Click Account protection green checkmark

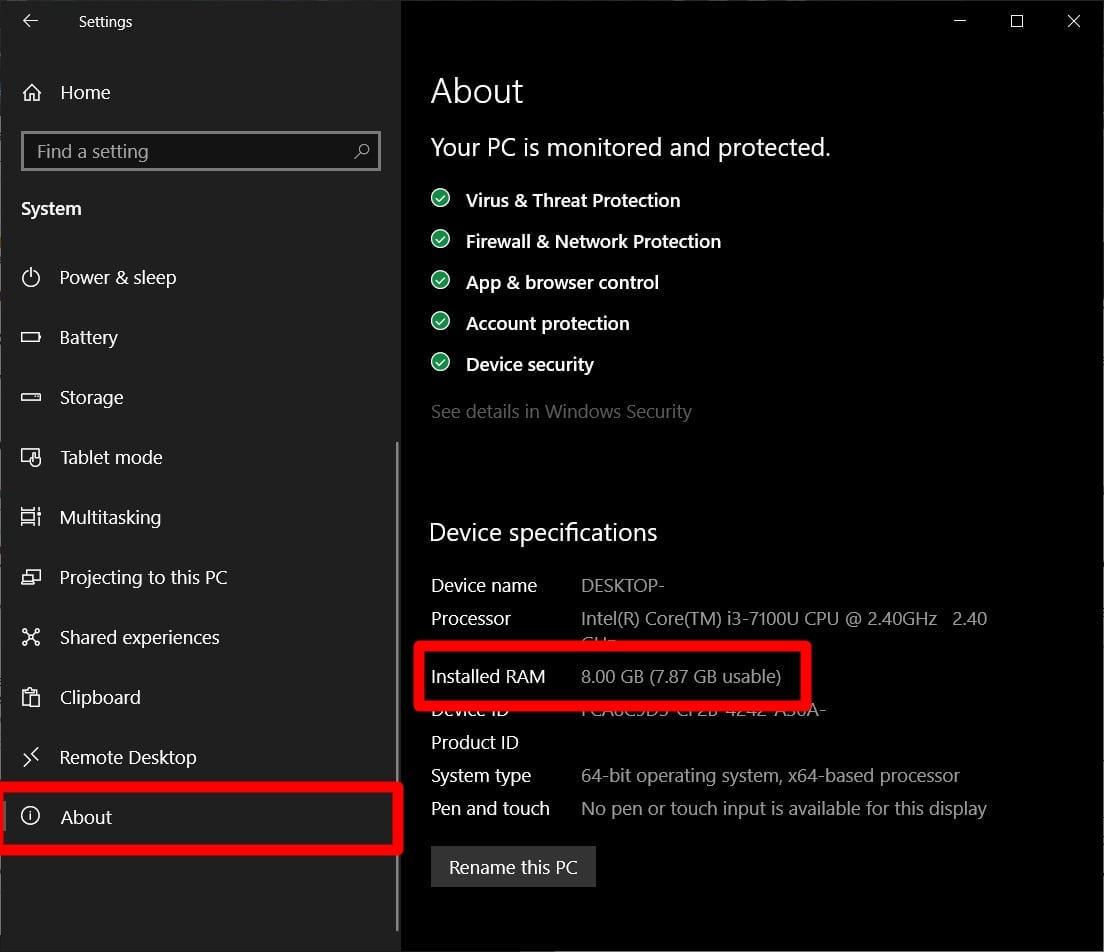[441, 321]
